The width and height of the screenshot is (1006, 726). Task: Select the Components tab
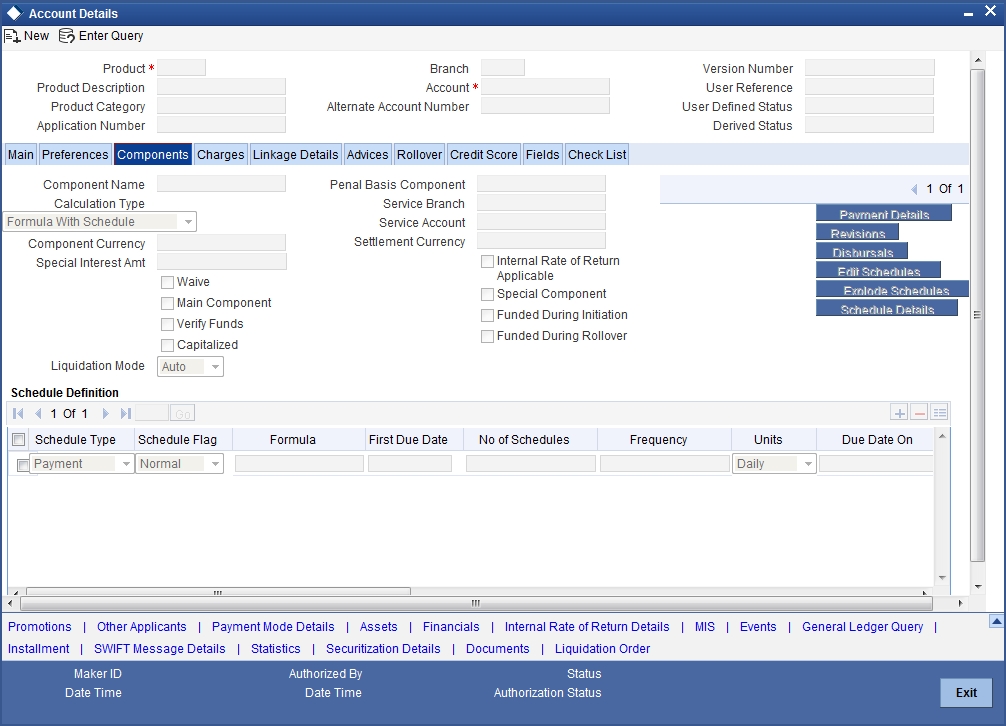pyautogui.click(x=153, y=155)
